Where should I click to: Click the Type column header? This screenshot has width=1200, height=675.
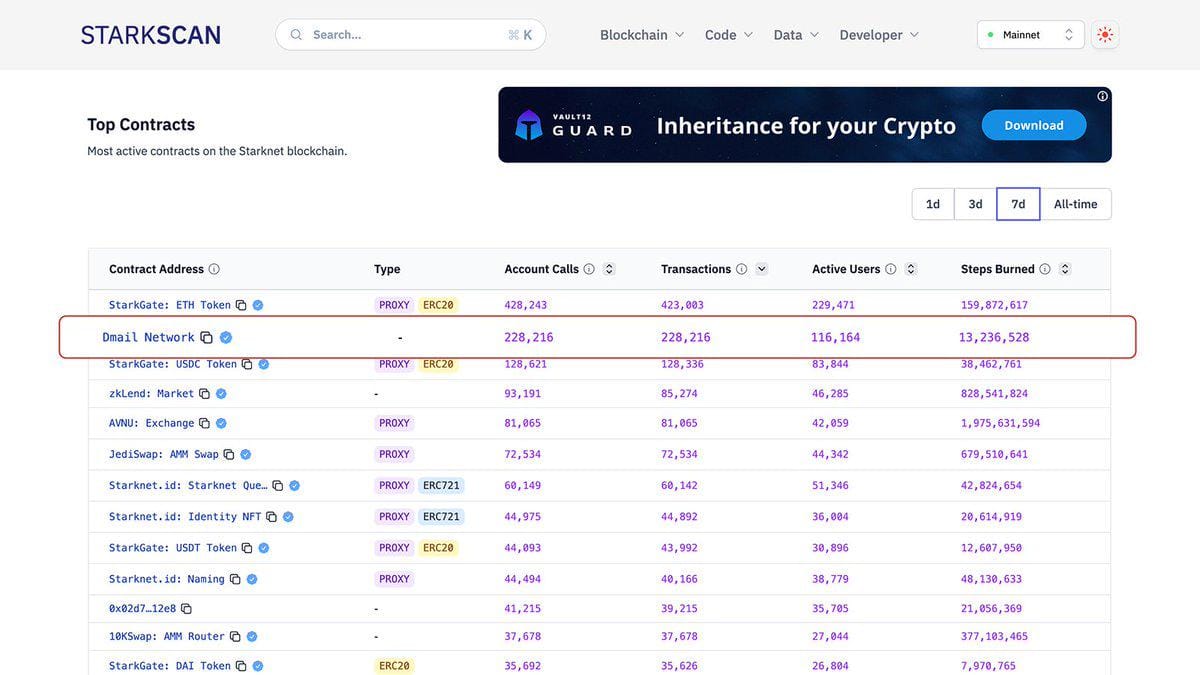[387, 269]
